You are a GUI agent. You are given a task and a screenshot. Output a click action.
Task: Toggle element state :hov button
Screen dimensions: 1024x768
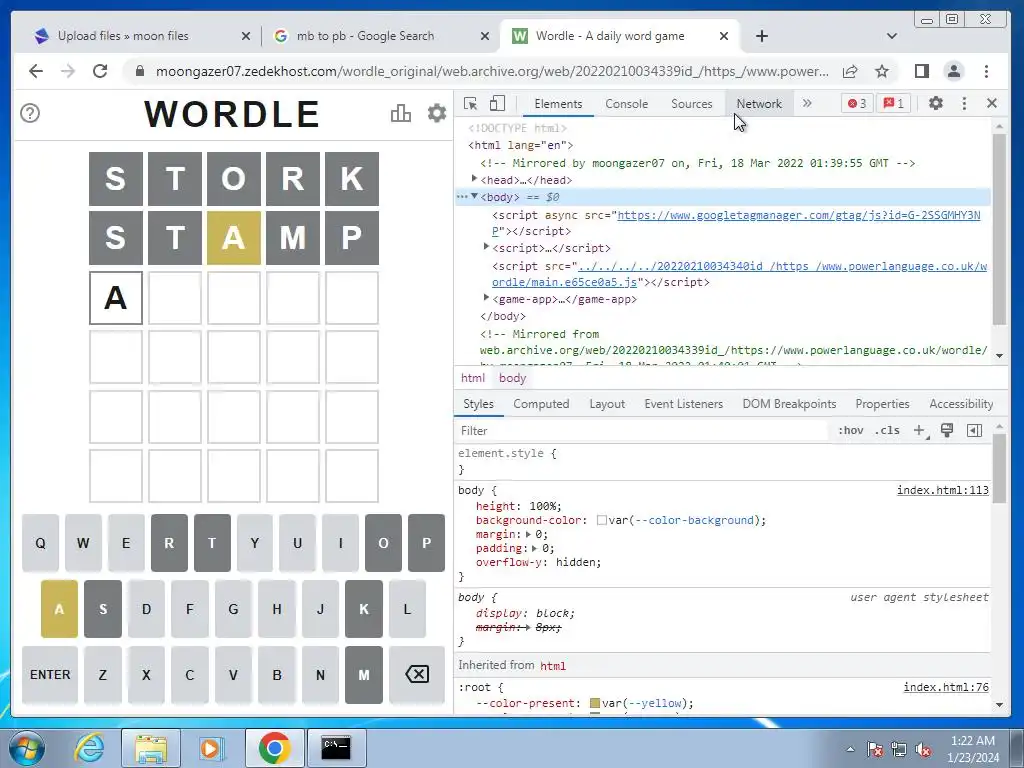click(851, 430)
